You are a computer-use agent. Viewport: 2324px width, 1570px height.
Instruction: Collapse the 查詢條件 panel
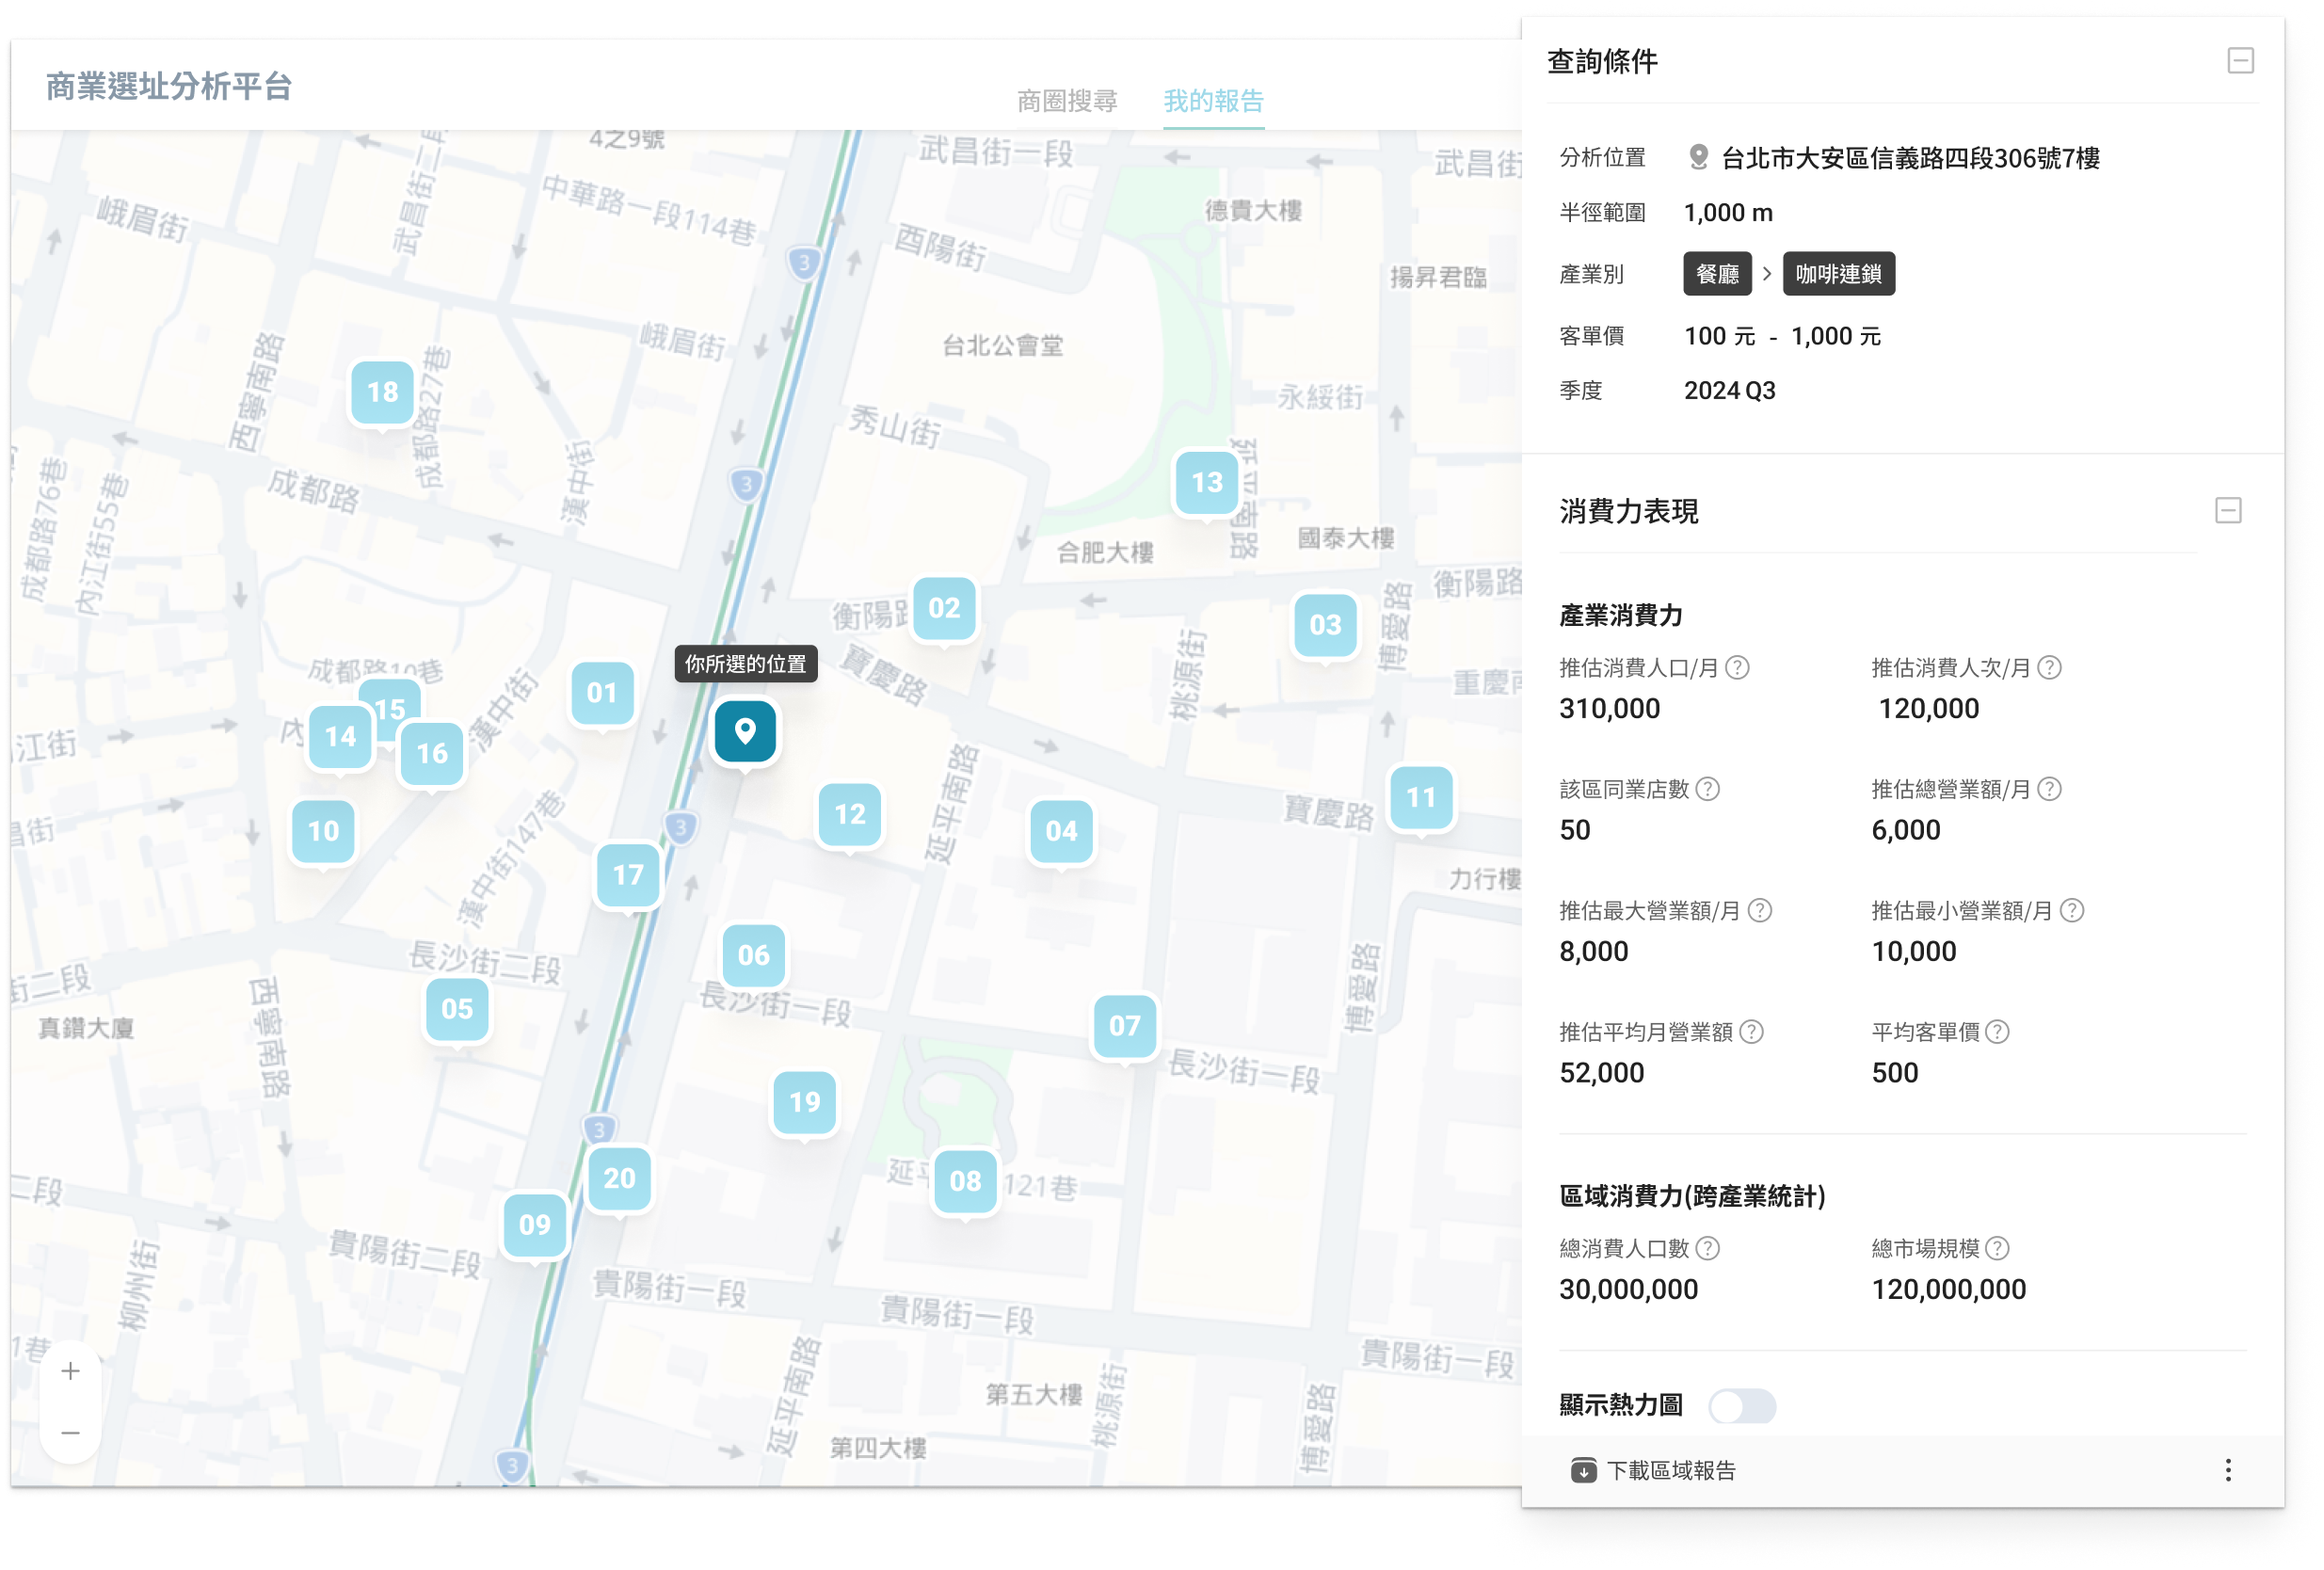(2240, 61)
